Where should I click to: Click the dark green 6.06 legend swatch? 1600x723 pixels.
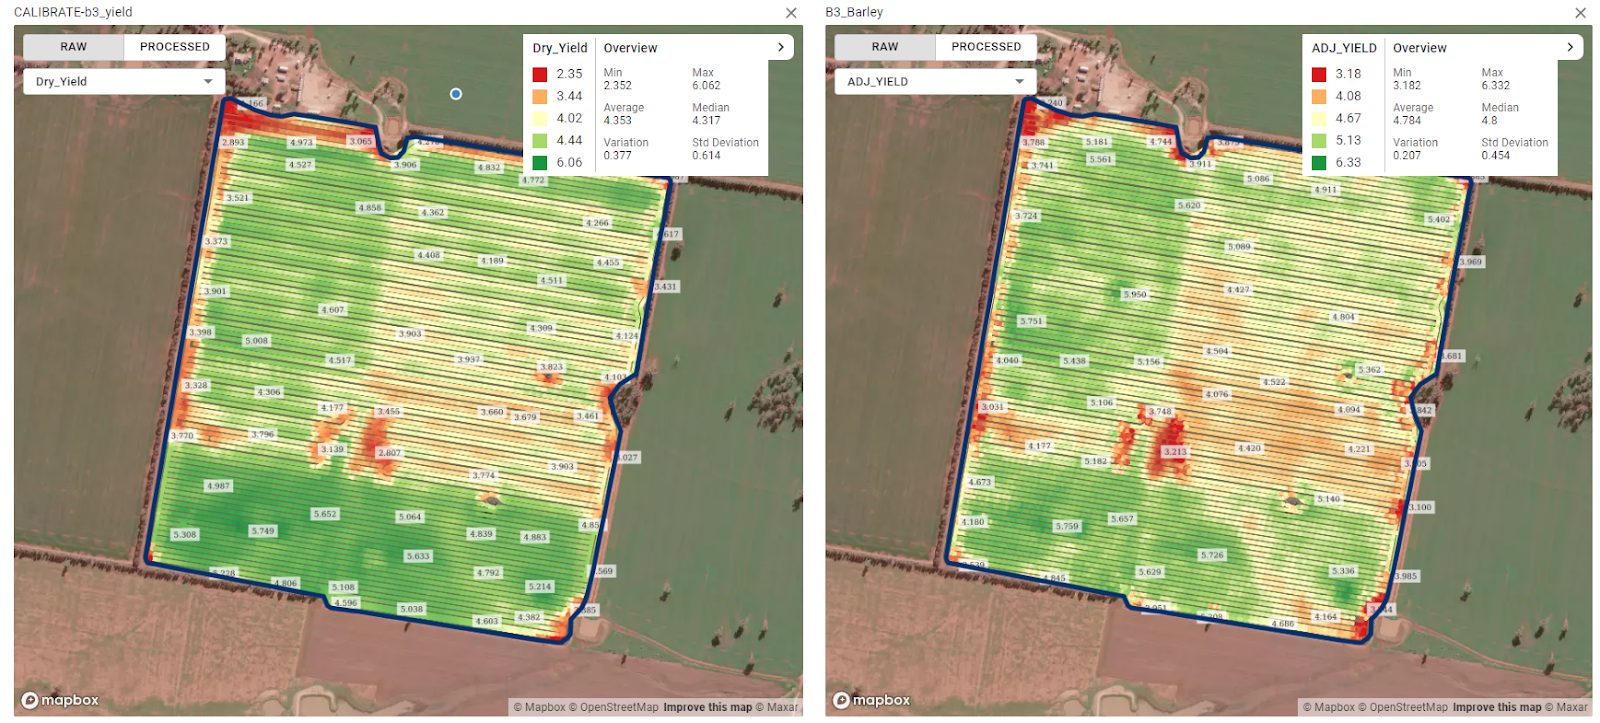tap(540, 162)
